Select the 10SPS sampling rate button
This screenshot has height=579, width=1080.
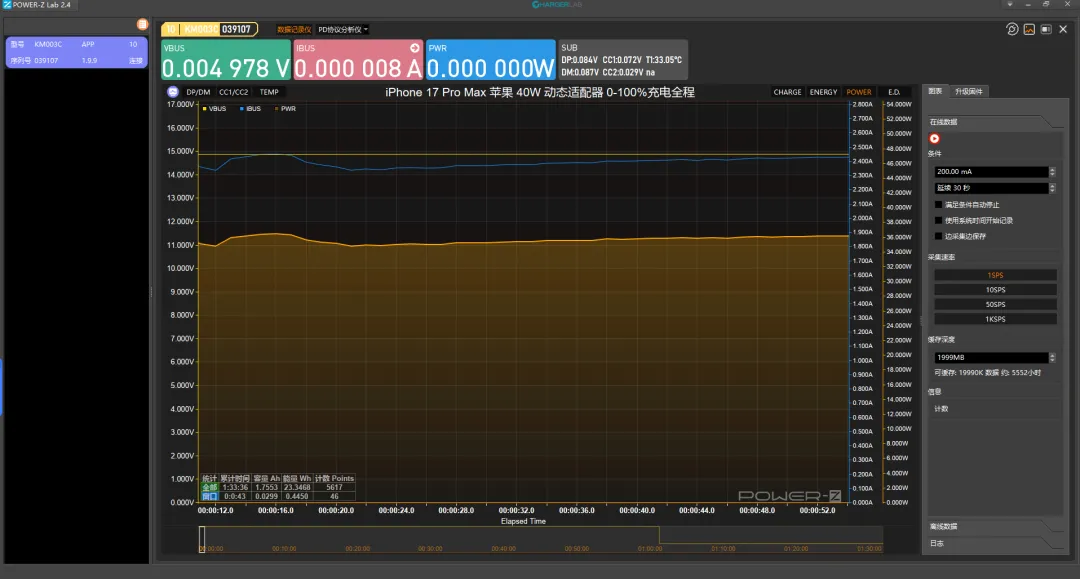[x=995, y=290]
